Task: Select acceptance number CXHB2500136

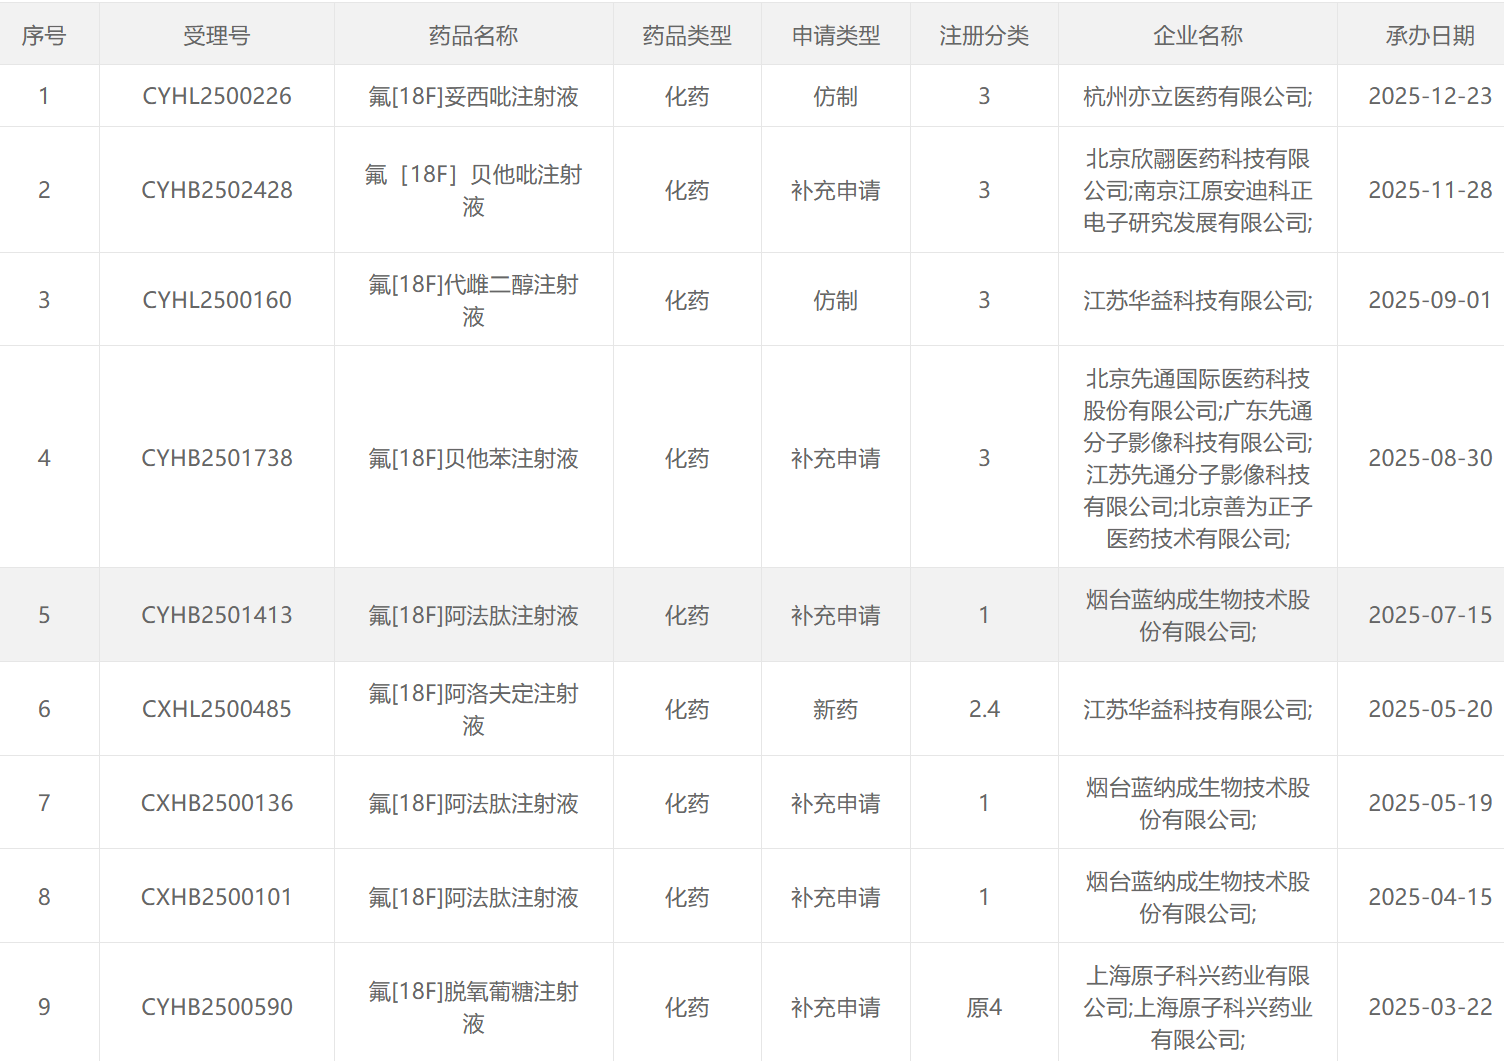Action: pyautogui.click(x=217, y=803)
